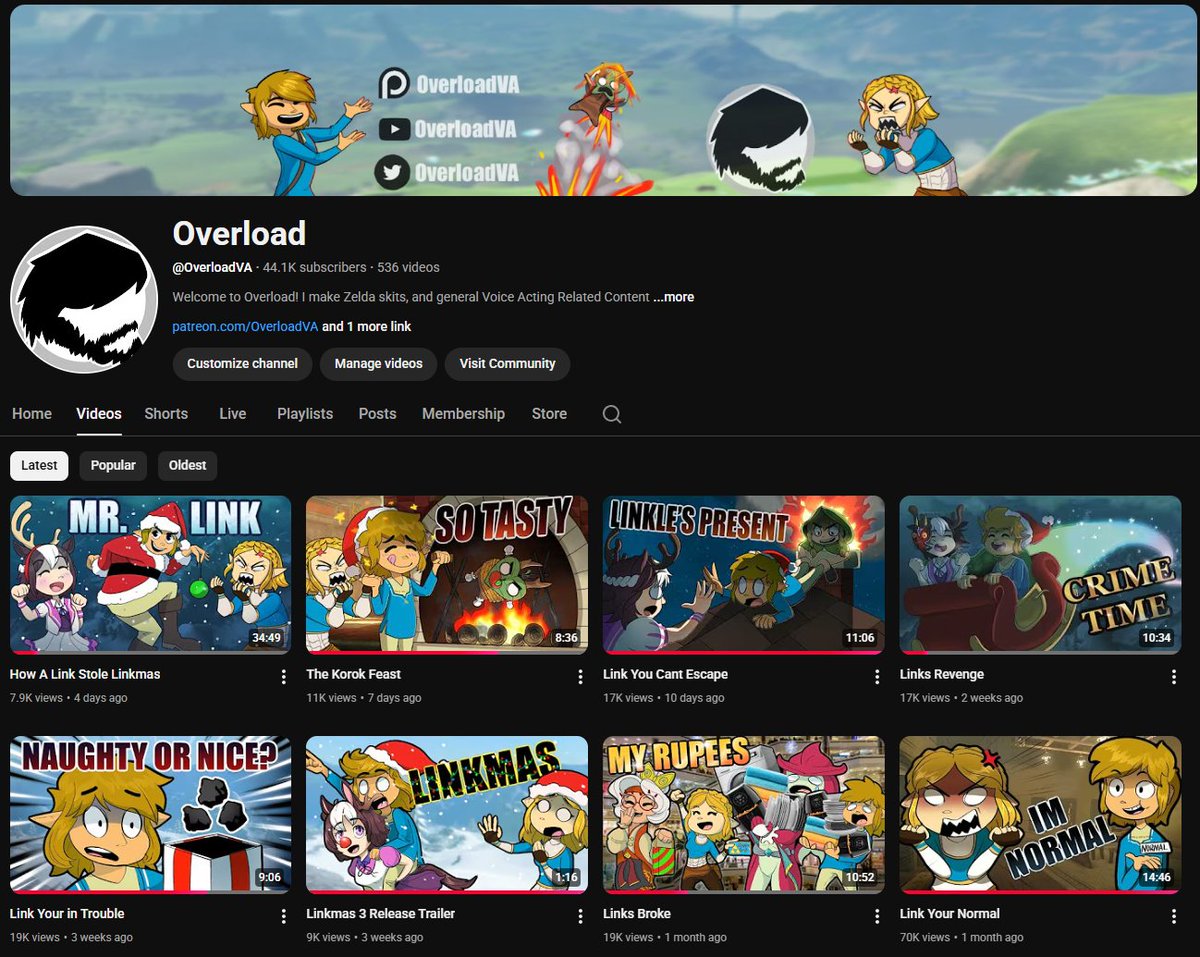Click the 14:46 duration badge

pyautogui.click(x=1156, y=877)
